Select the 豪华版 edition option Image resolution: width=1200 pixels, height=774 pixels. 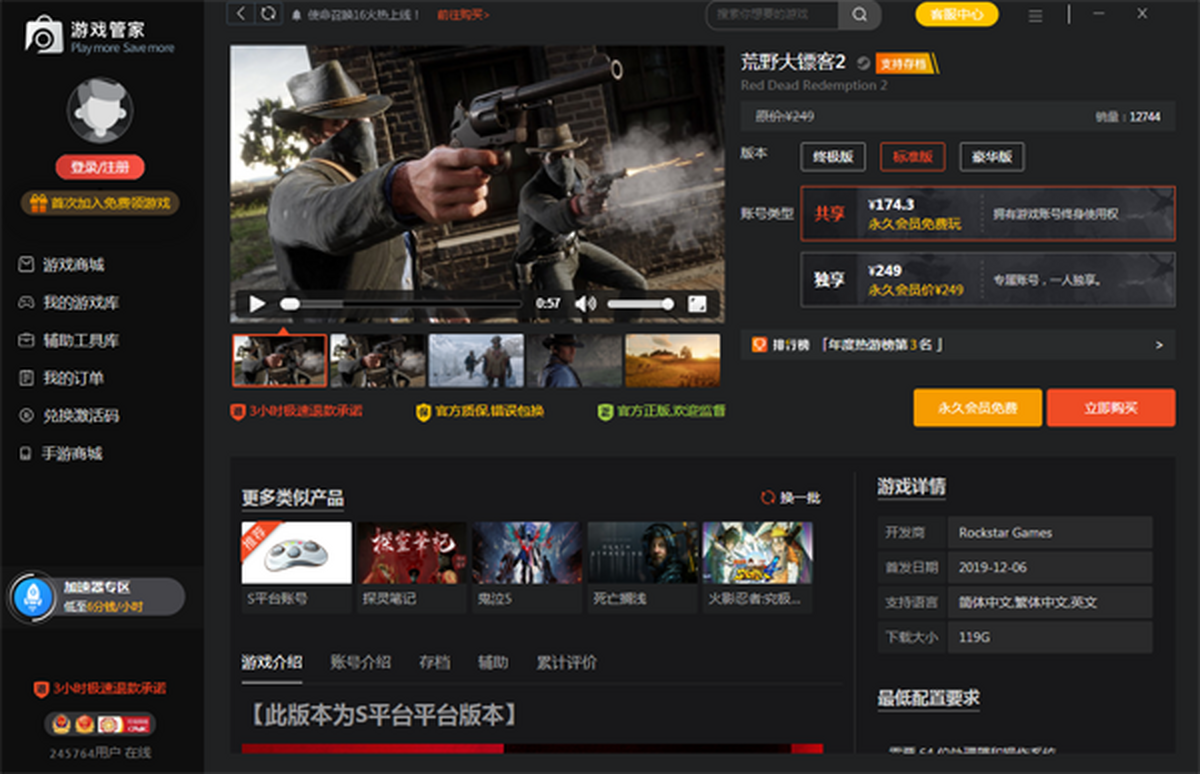[991, 157]
